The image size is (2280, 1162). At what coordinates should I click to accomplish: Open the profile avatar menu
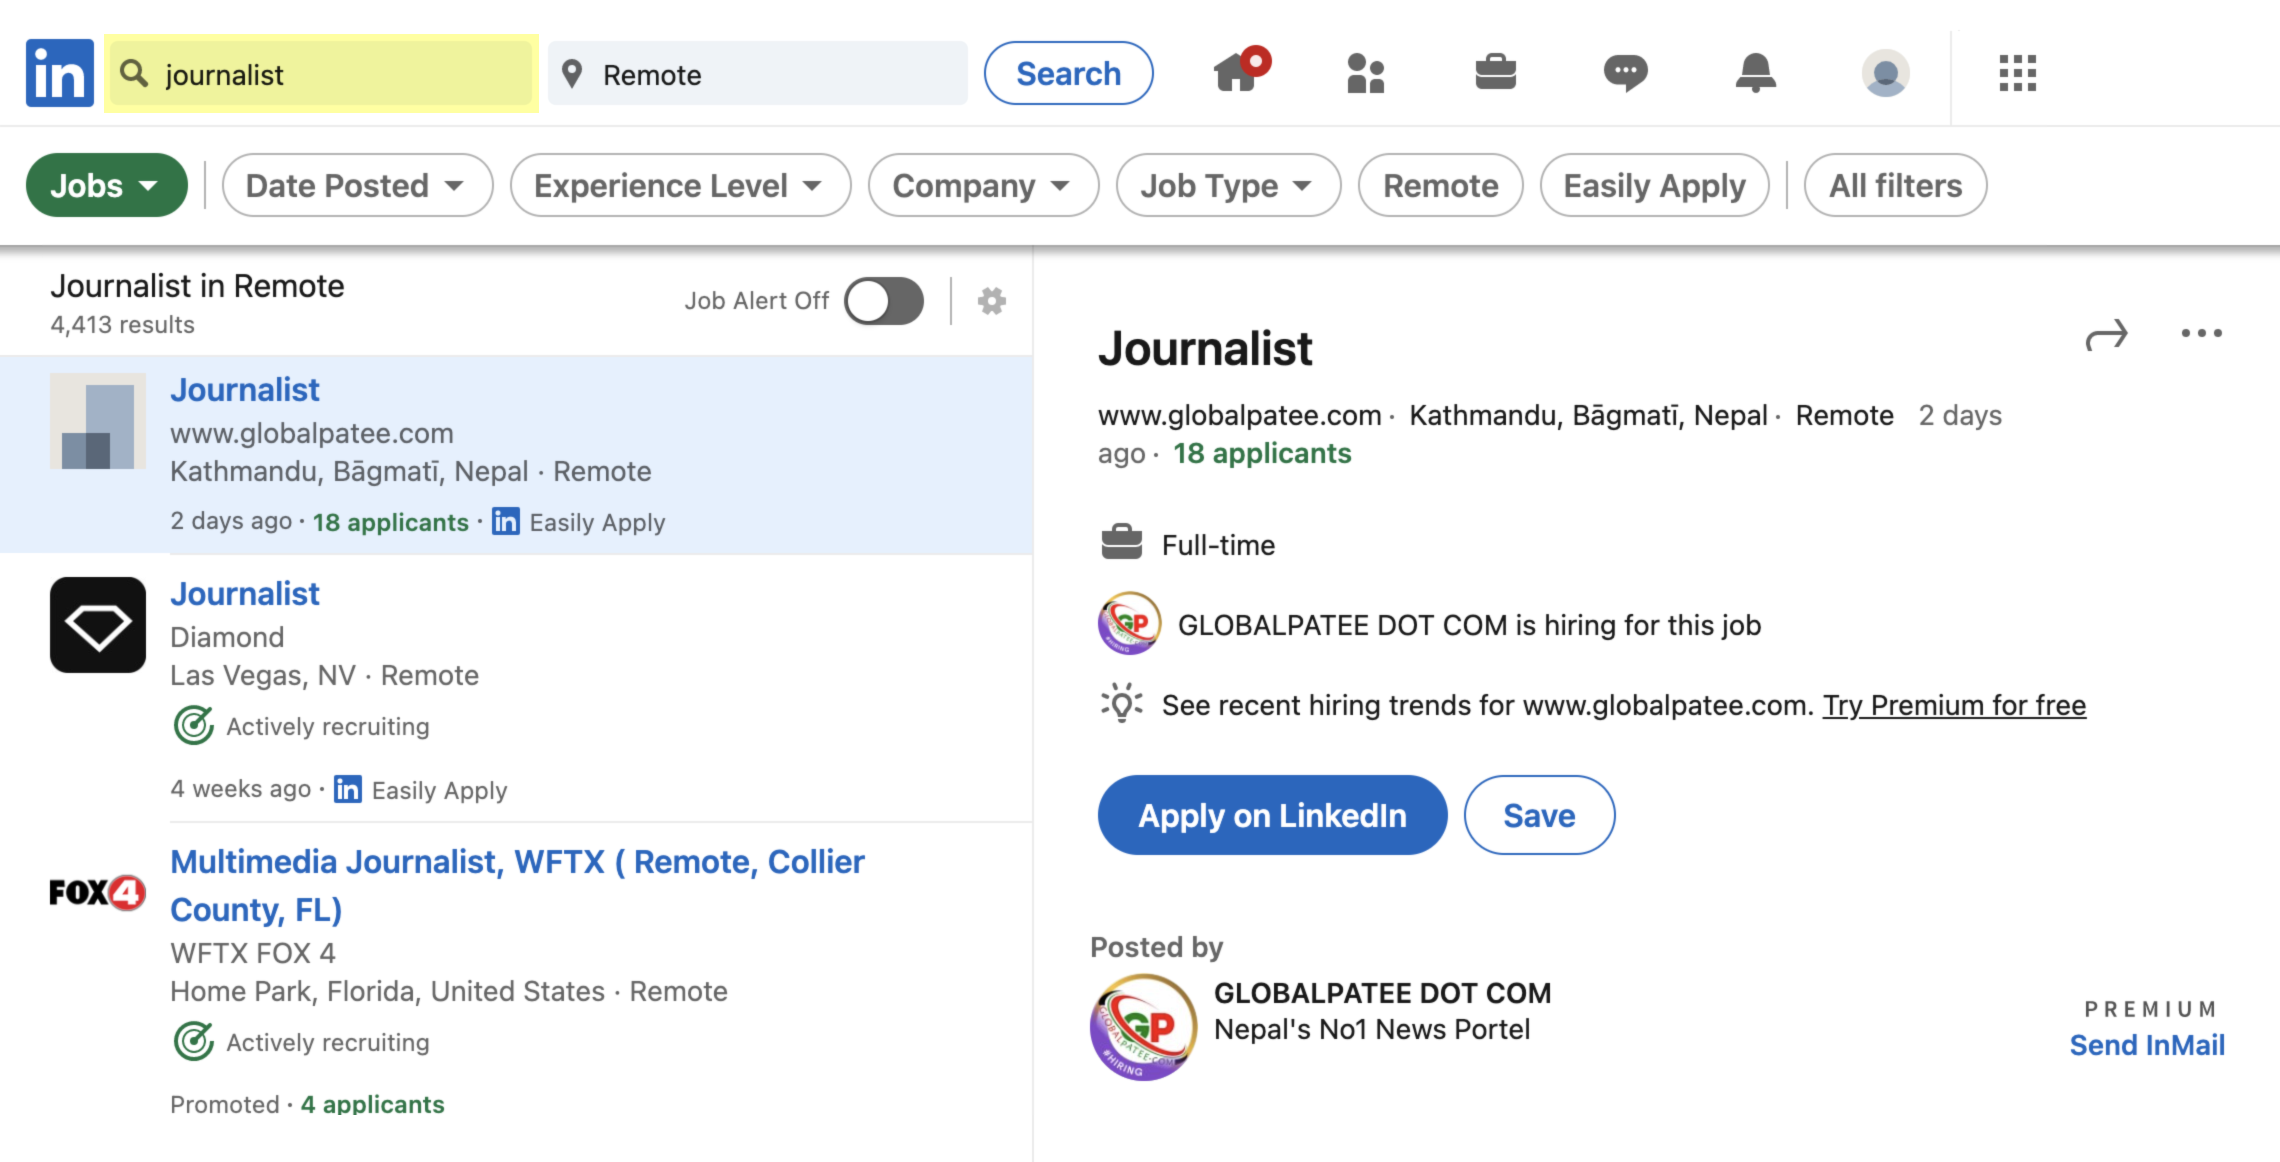tap(1886, 73)
